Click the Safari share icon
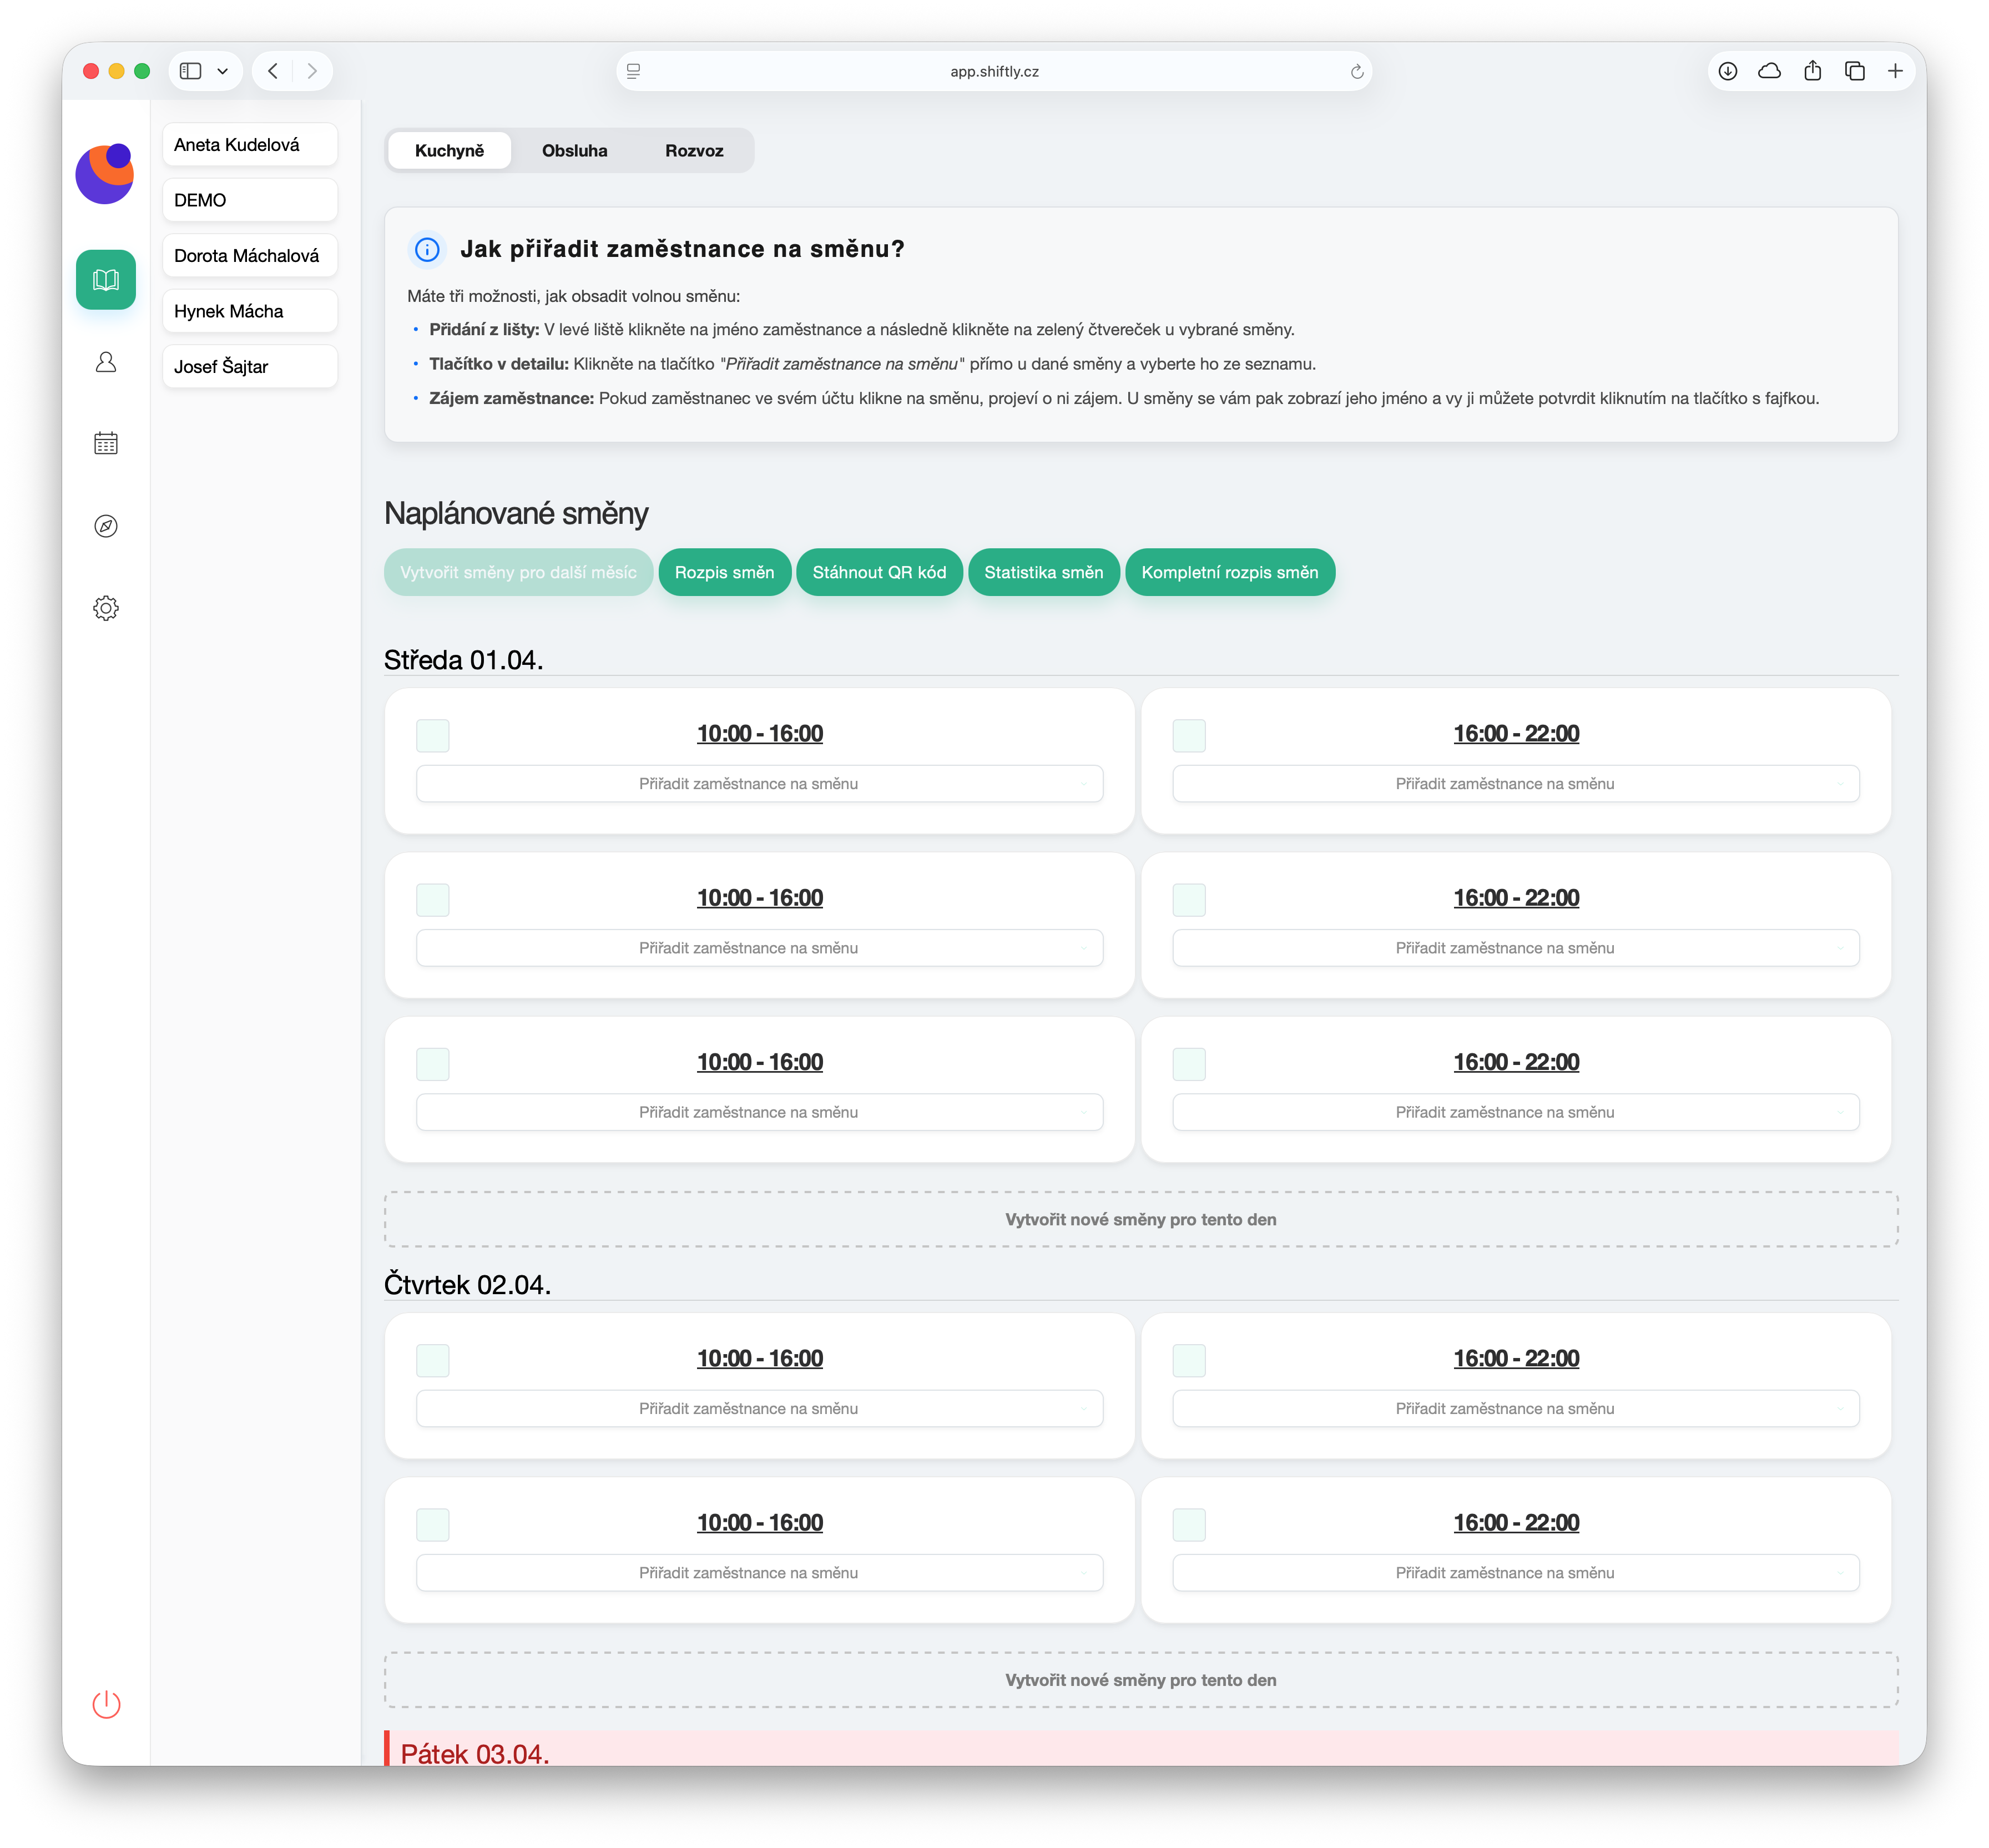 click(x=1812, y=71)
